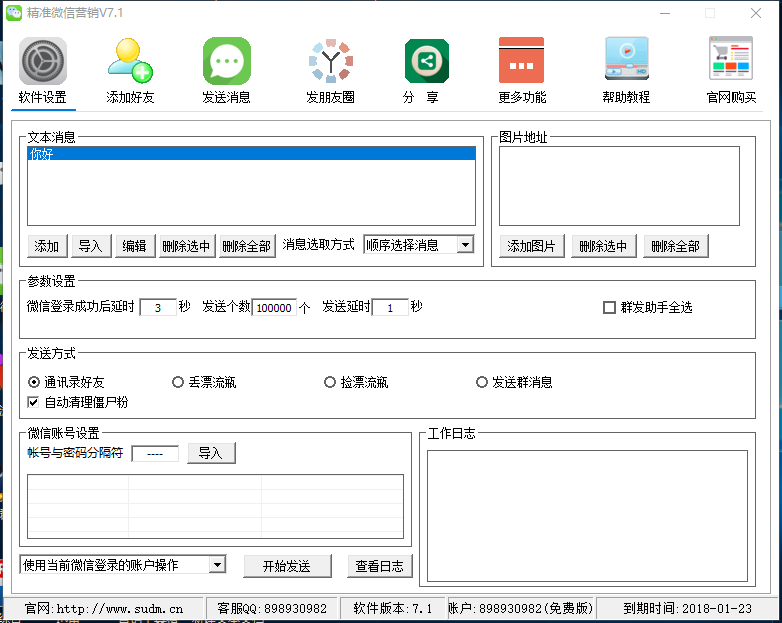Open the 软件设置 gear icon
The height and width of the screenshot is (623, 782).
[43, 61]
